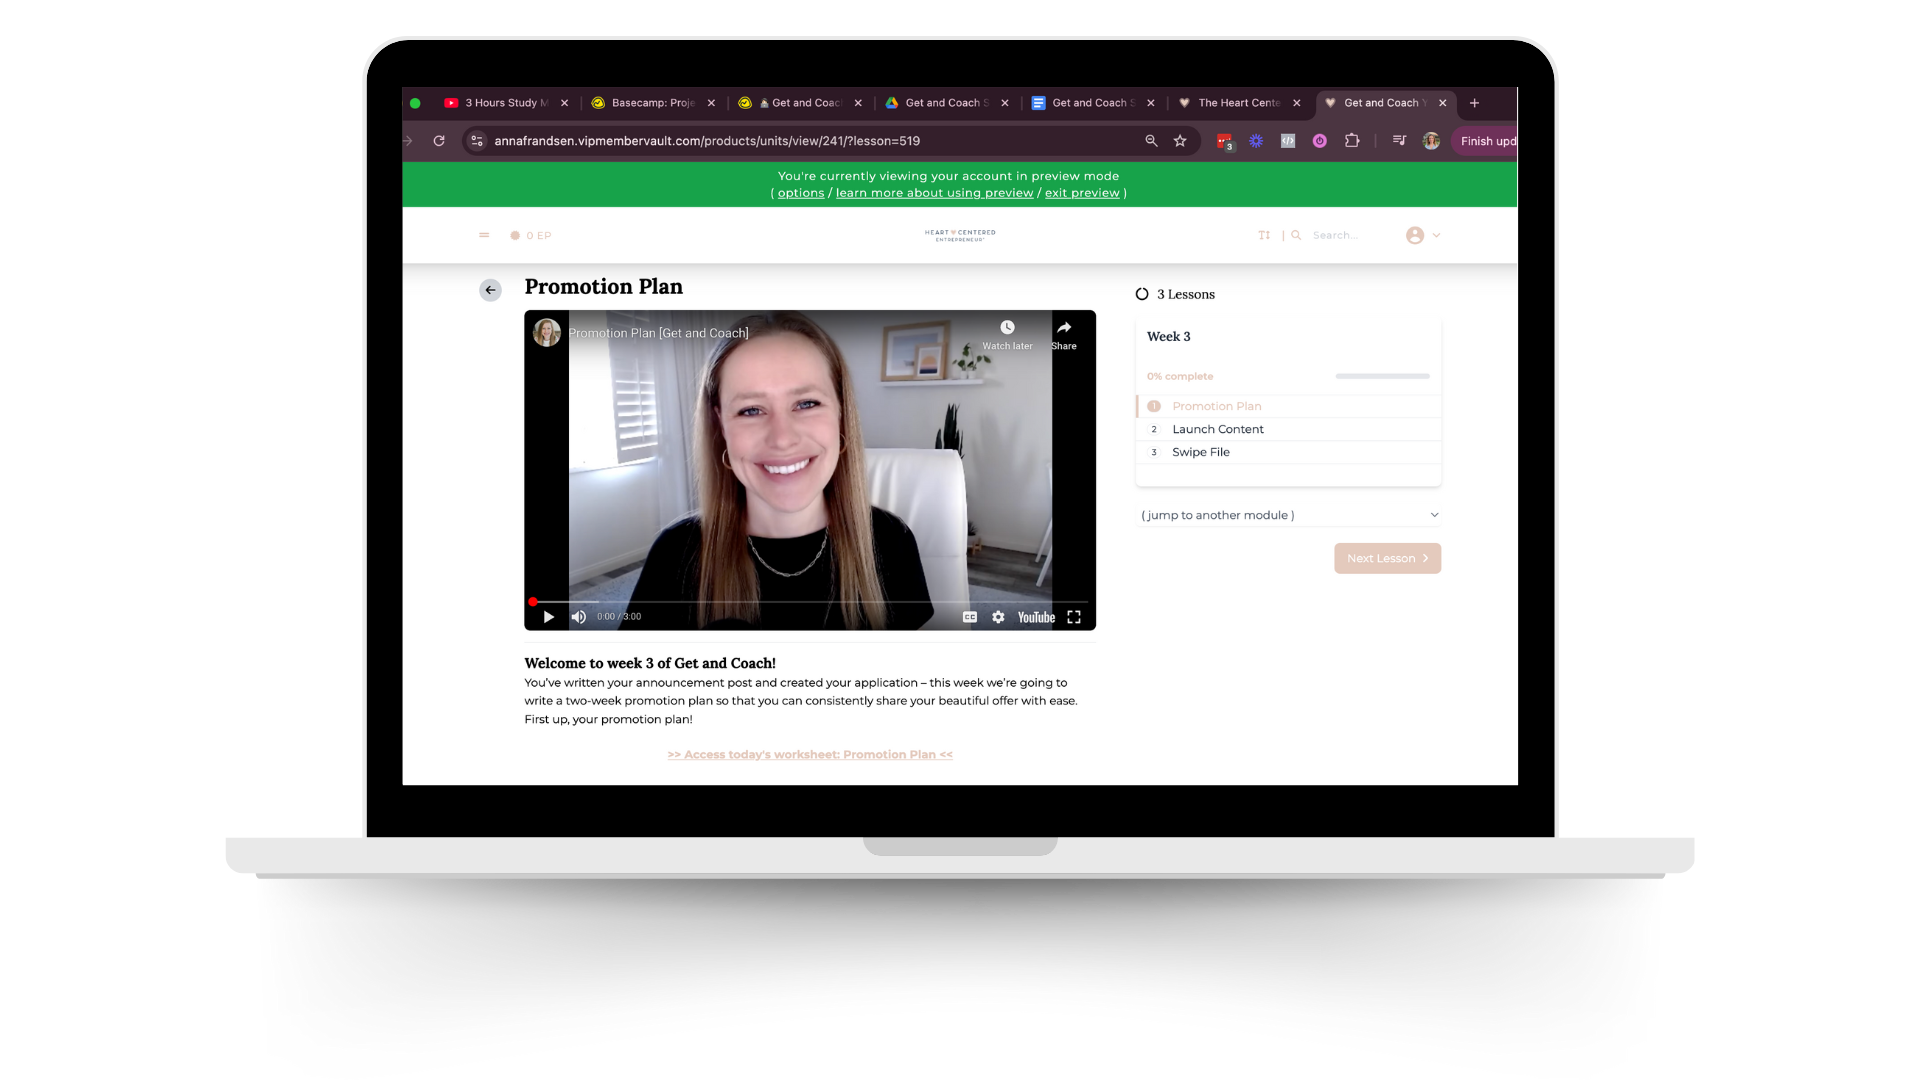Screen dimensions: 1920x1080
Task: Toggle closed captions on the video
Action: click(969, 617)
